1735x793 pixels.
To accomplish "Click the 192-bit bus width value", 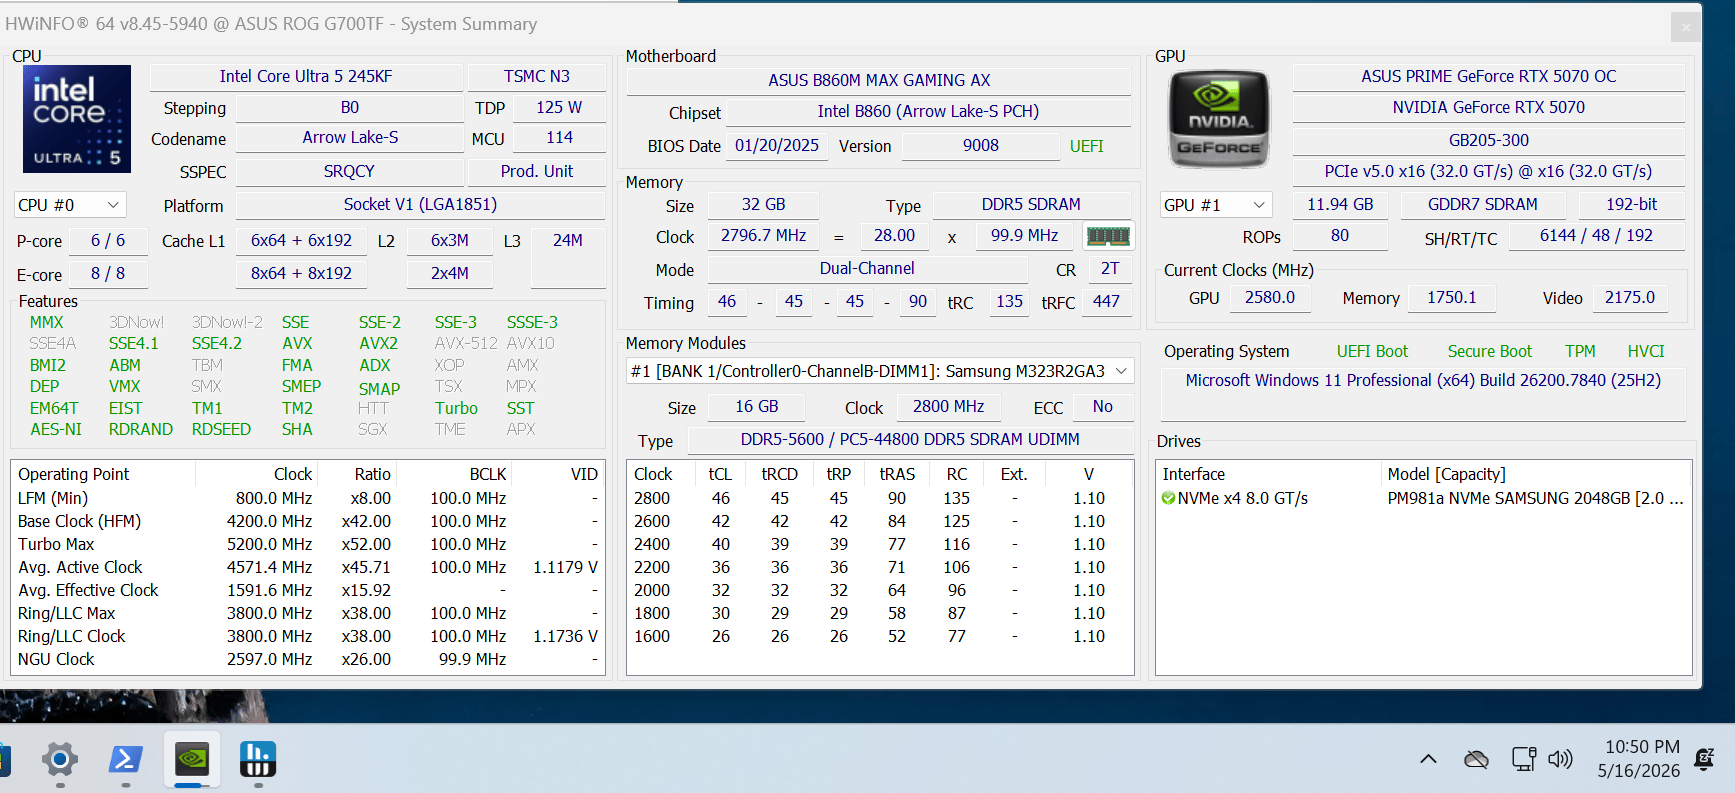I will pos(1632,205).
